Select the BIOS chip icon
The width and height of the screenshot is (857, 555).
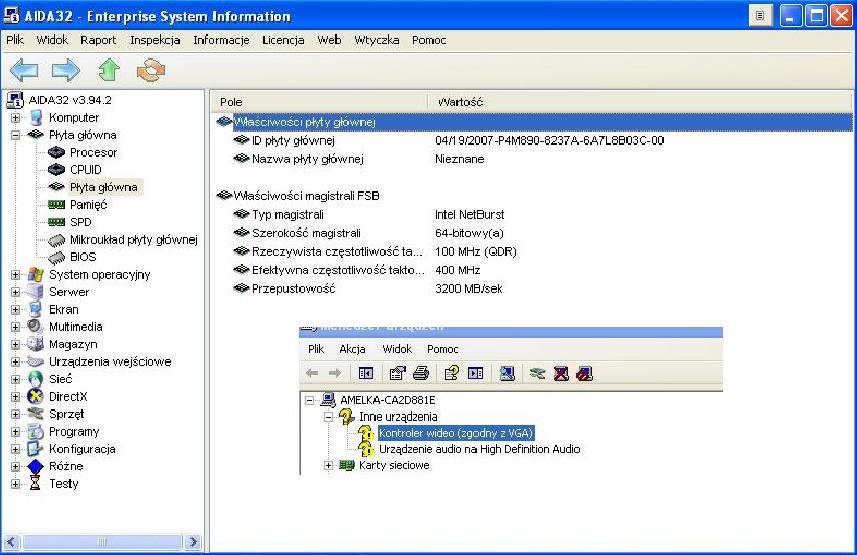click(x=56, y=257)
